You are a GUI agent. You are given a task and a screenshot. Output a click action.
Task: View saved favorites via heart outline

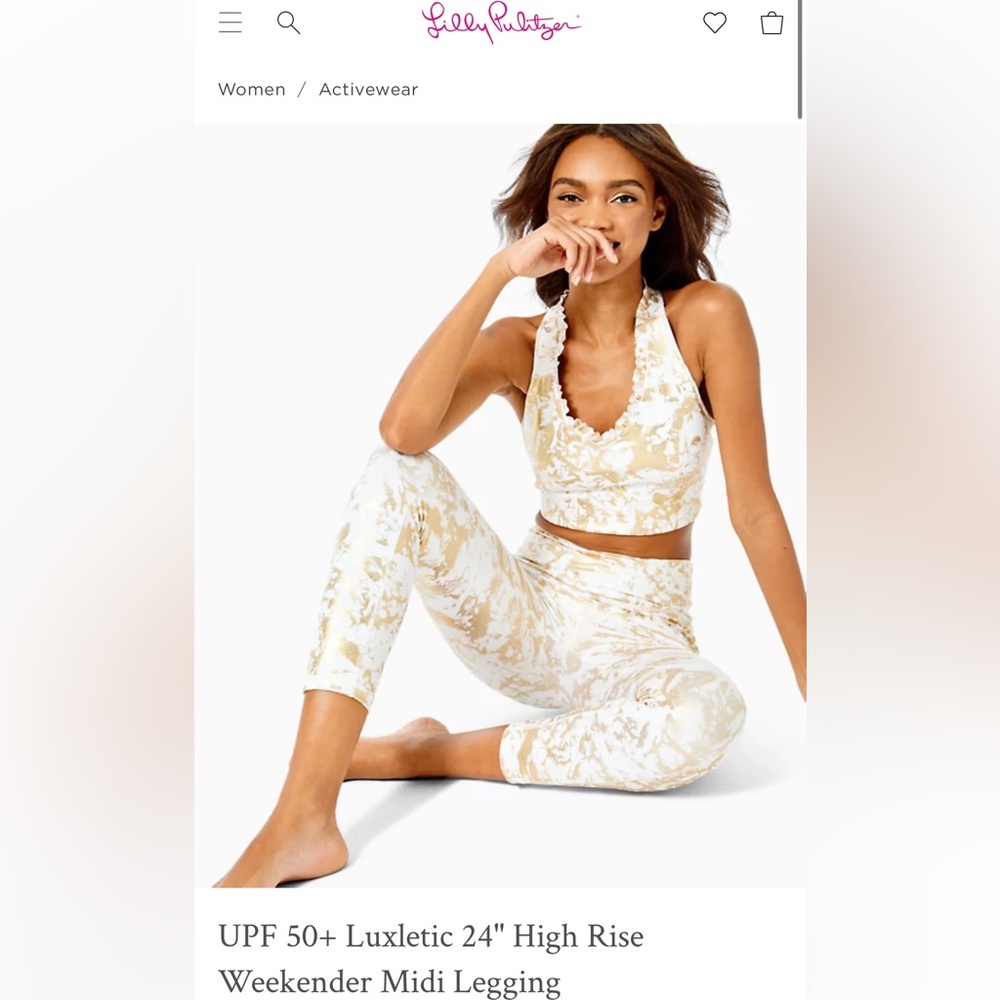pyautogui.click(x=714, y=23)
